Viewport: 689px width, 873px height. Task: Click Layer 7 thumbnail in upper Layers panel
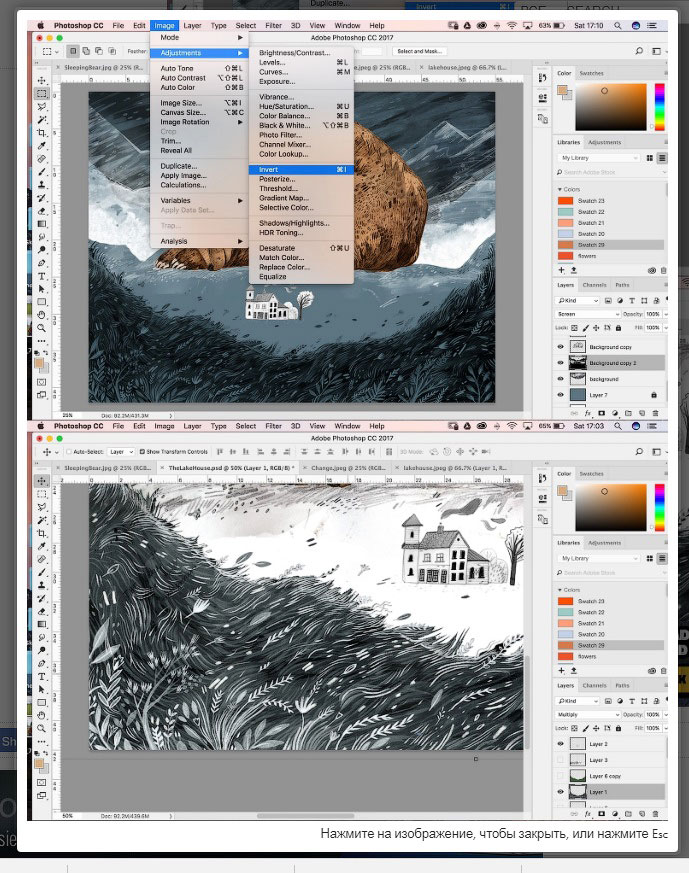coord(578,395)
